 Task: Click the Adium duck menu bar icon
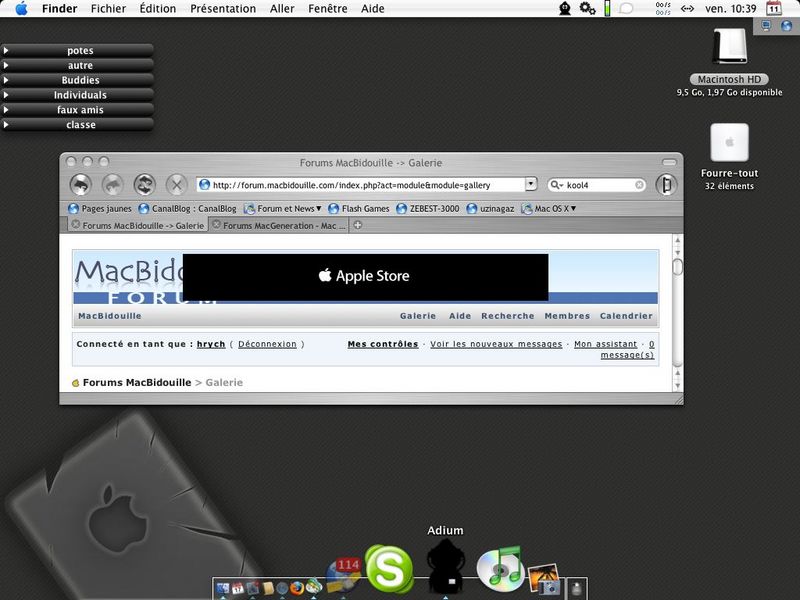[565, 9]
